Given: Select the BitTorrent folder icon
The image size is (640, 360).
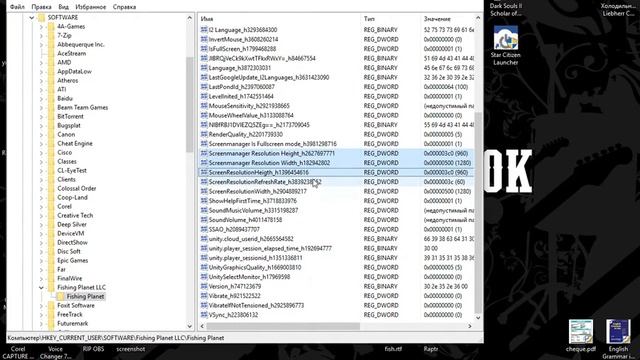Looking at the screenshot, I should 51,116.
